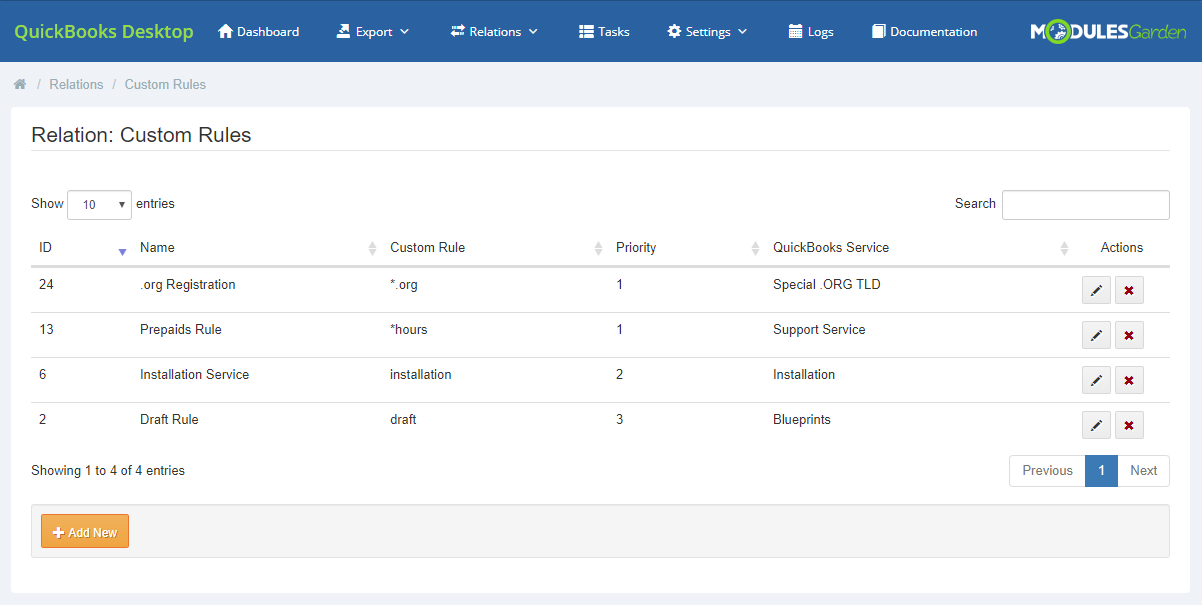Sort table by QuickBooks Service column
Image resolution: width=1202 pixels, height=605 pixels.
919,248
